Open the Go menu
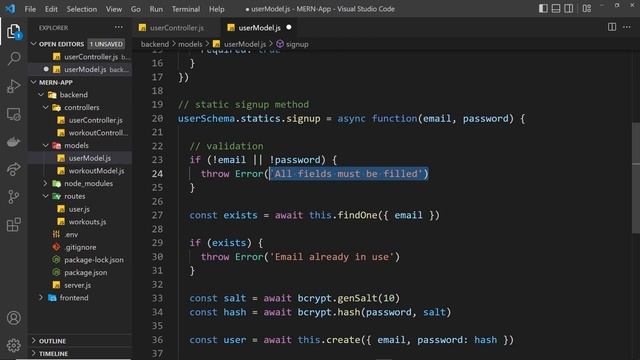640x360 pixels. click(136, 9)
